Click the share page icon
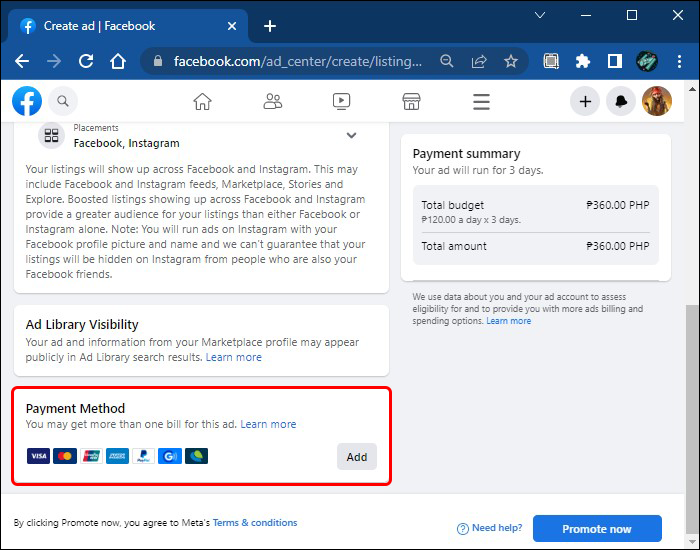Screen dimensions: 700x550 tap(479, 61)
